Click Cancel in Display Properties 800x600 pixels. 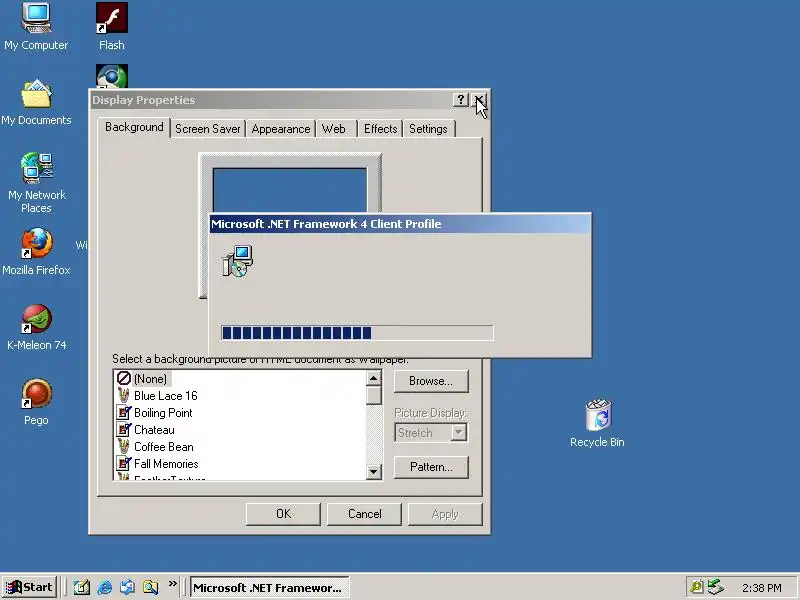tap(364, 514)
